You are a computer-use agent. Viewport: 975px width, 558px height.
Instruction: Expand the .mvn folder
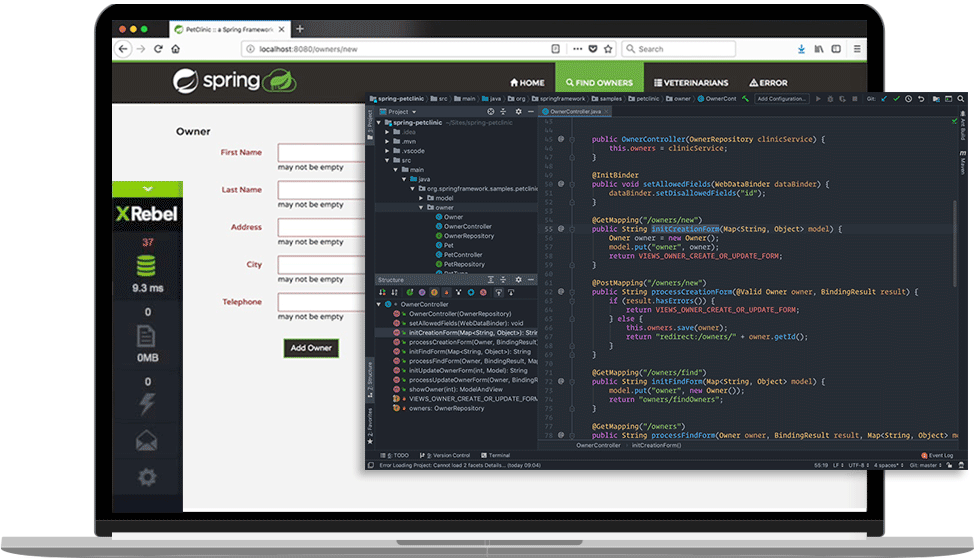point(387,141)
